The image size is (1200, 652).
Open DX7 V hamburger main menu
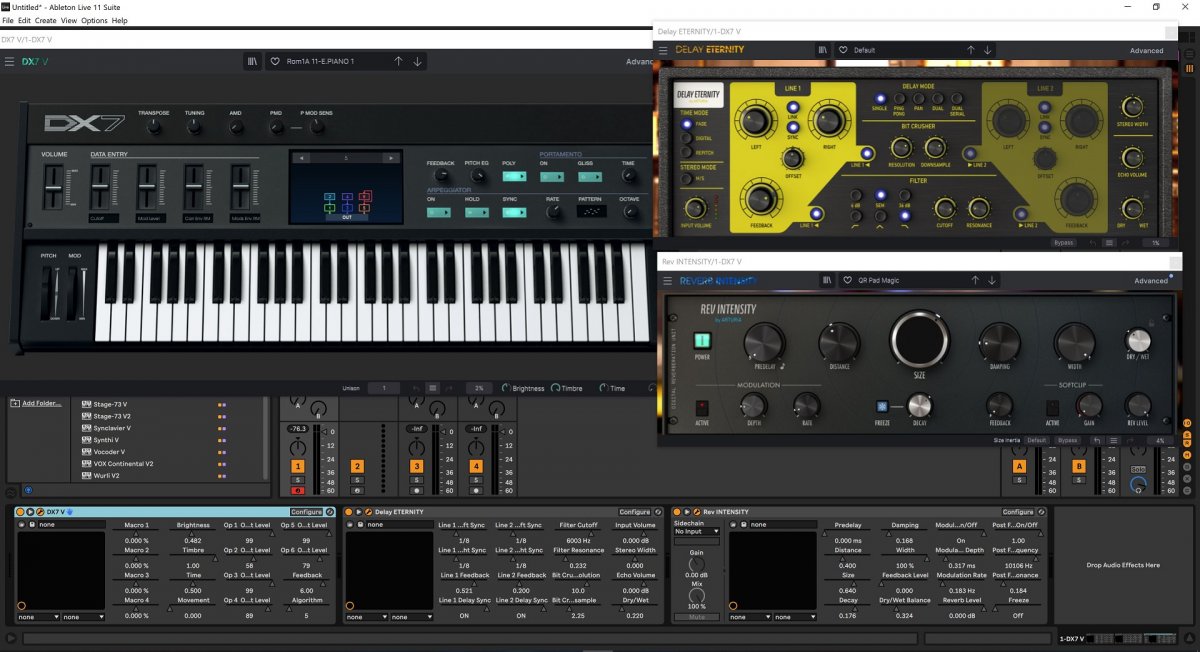click(x=10, y=61)
